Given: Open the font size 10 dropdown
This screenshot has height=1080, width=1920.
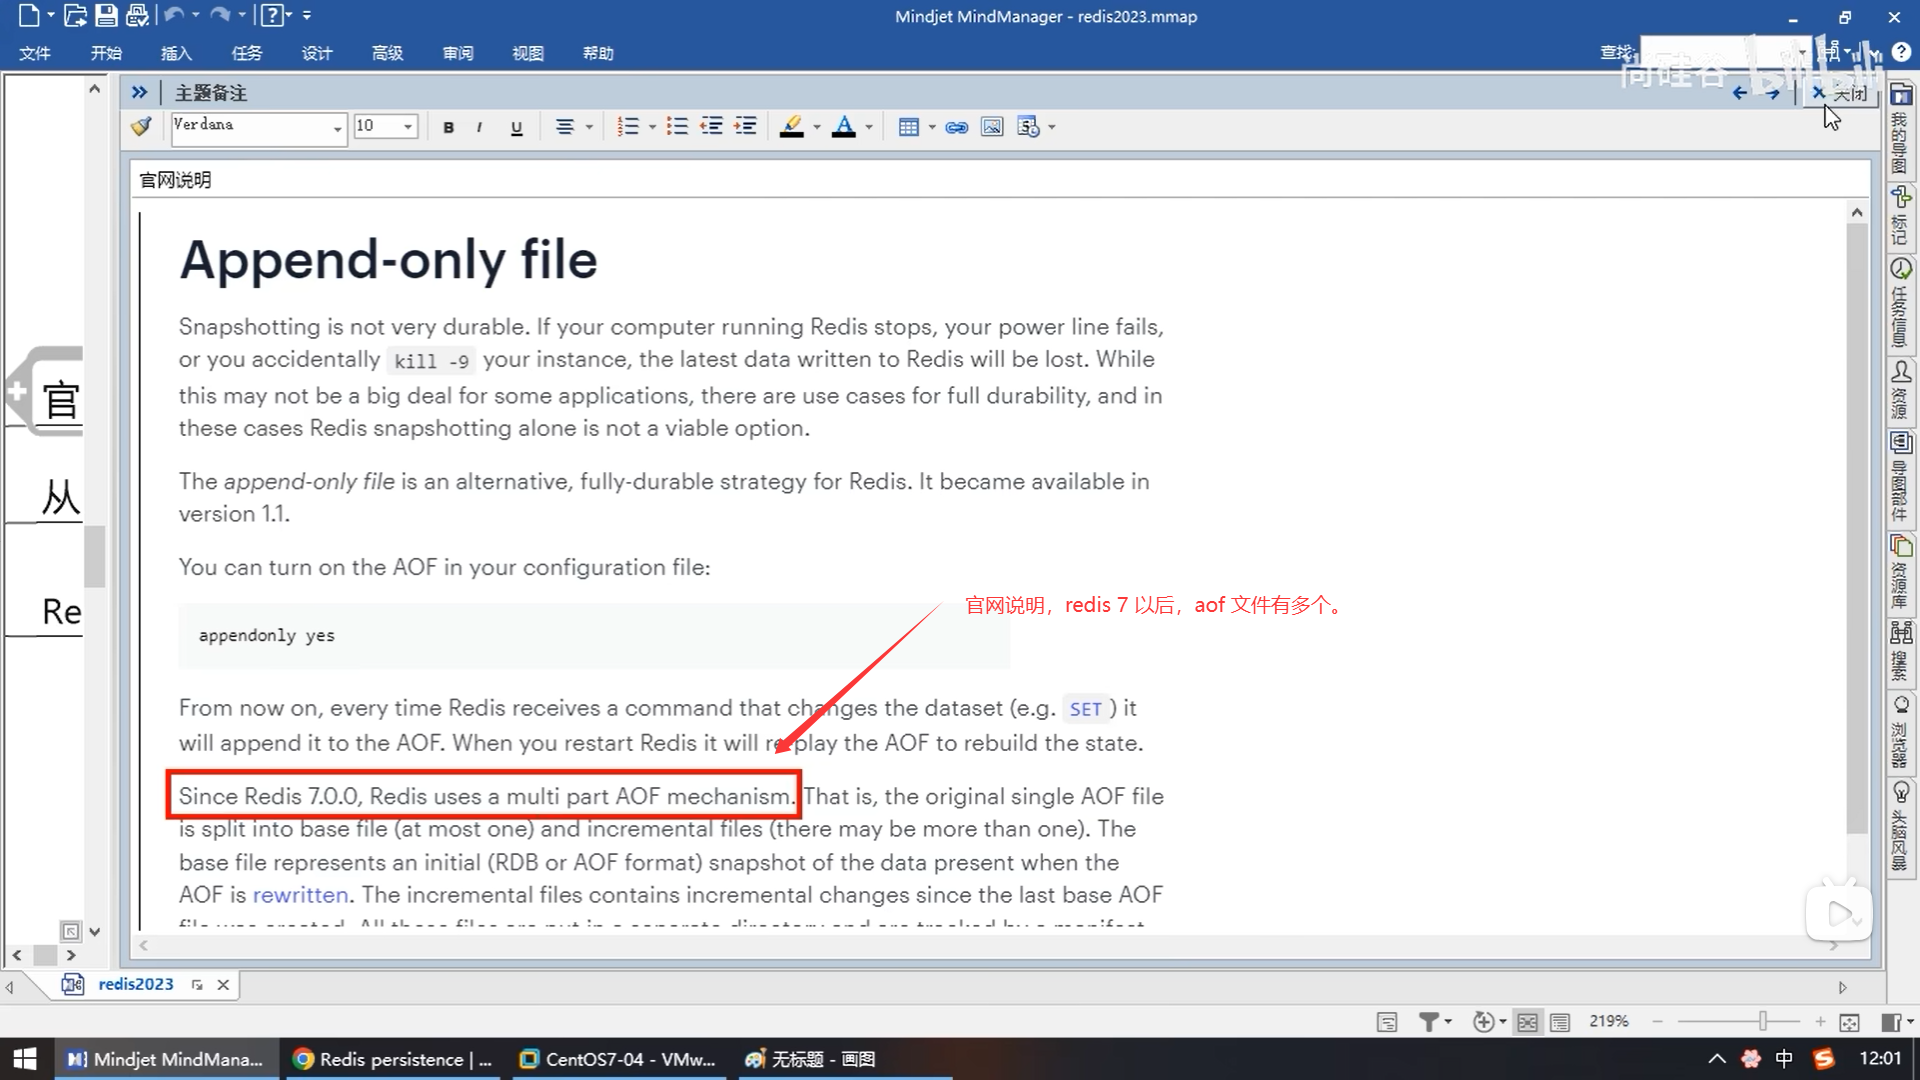Looking at the screenshot, I should pyautogui.click(x=408, y=127).
